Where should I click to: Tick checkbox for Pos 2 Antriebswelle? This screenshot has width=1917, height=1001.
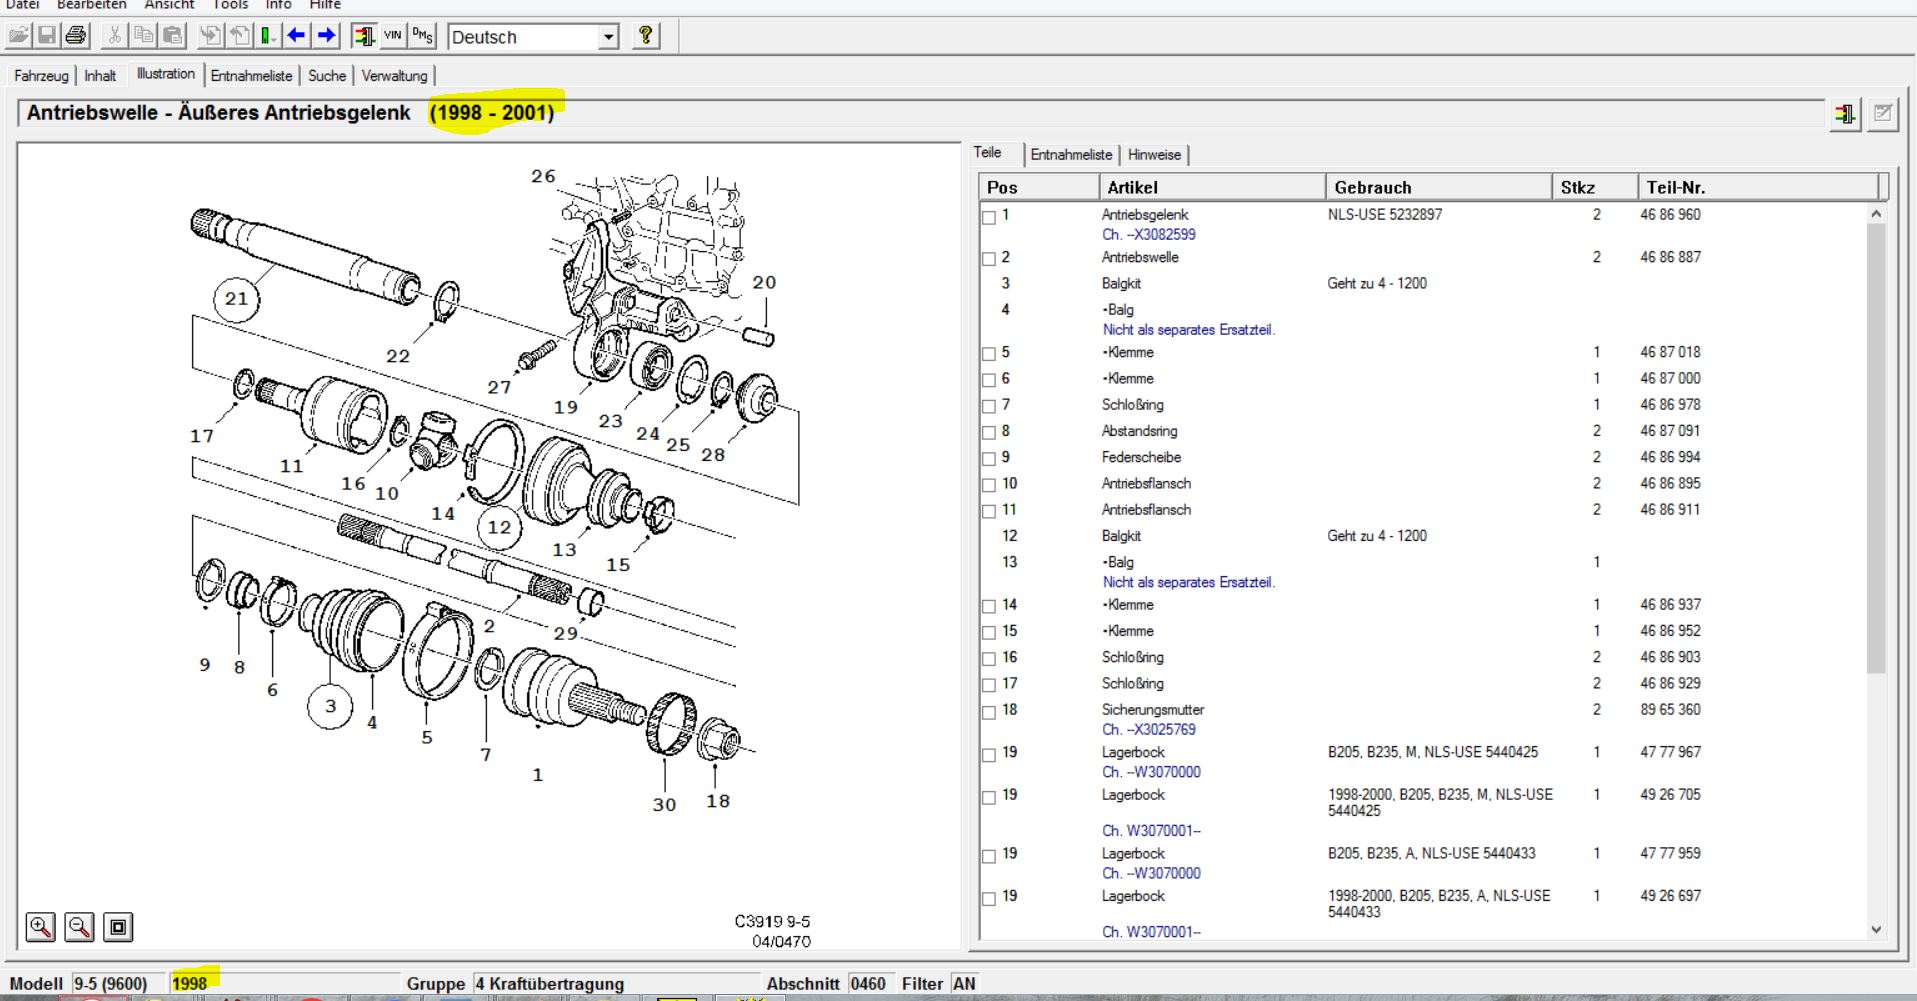(989, 259)
